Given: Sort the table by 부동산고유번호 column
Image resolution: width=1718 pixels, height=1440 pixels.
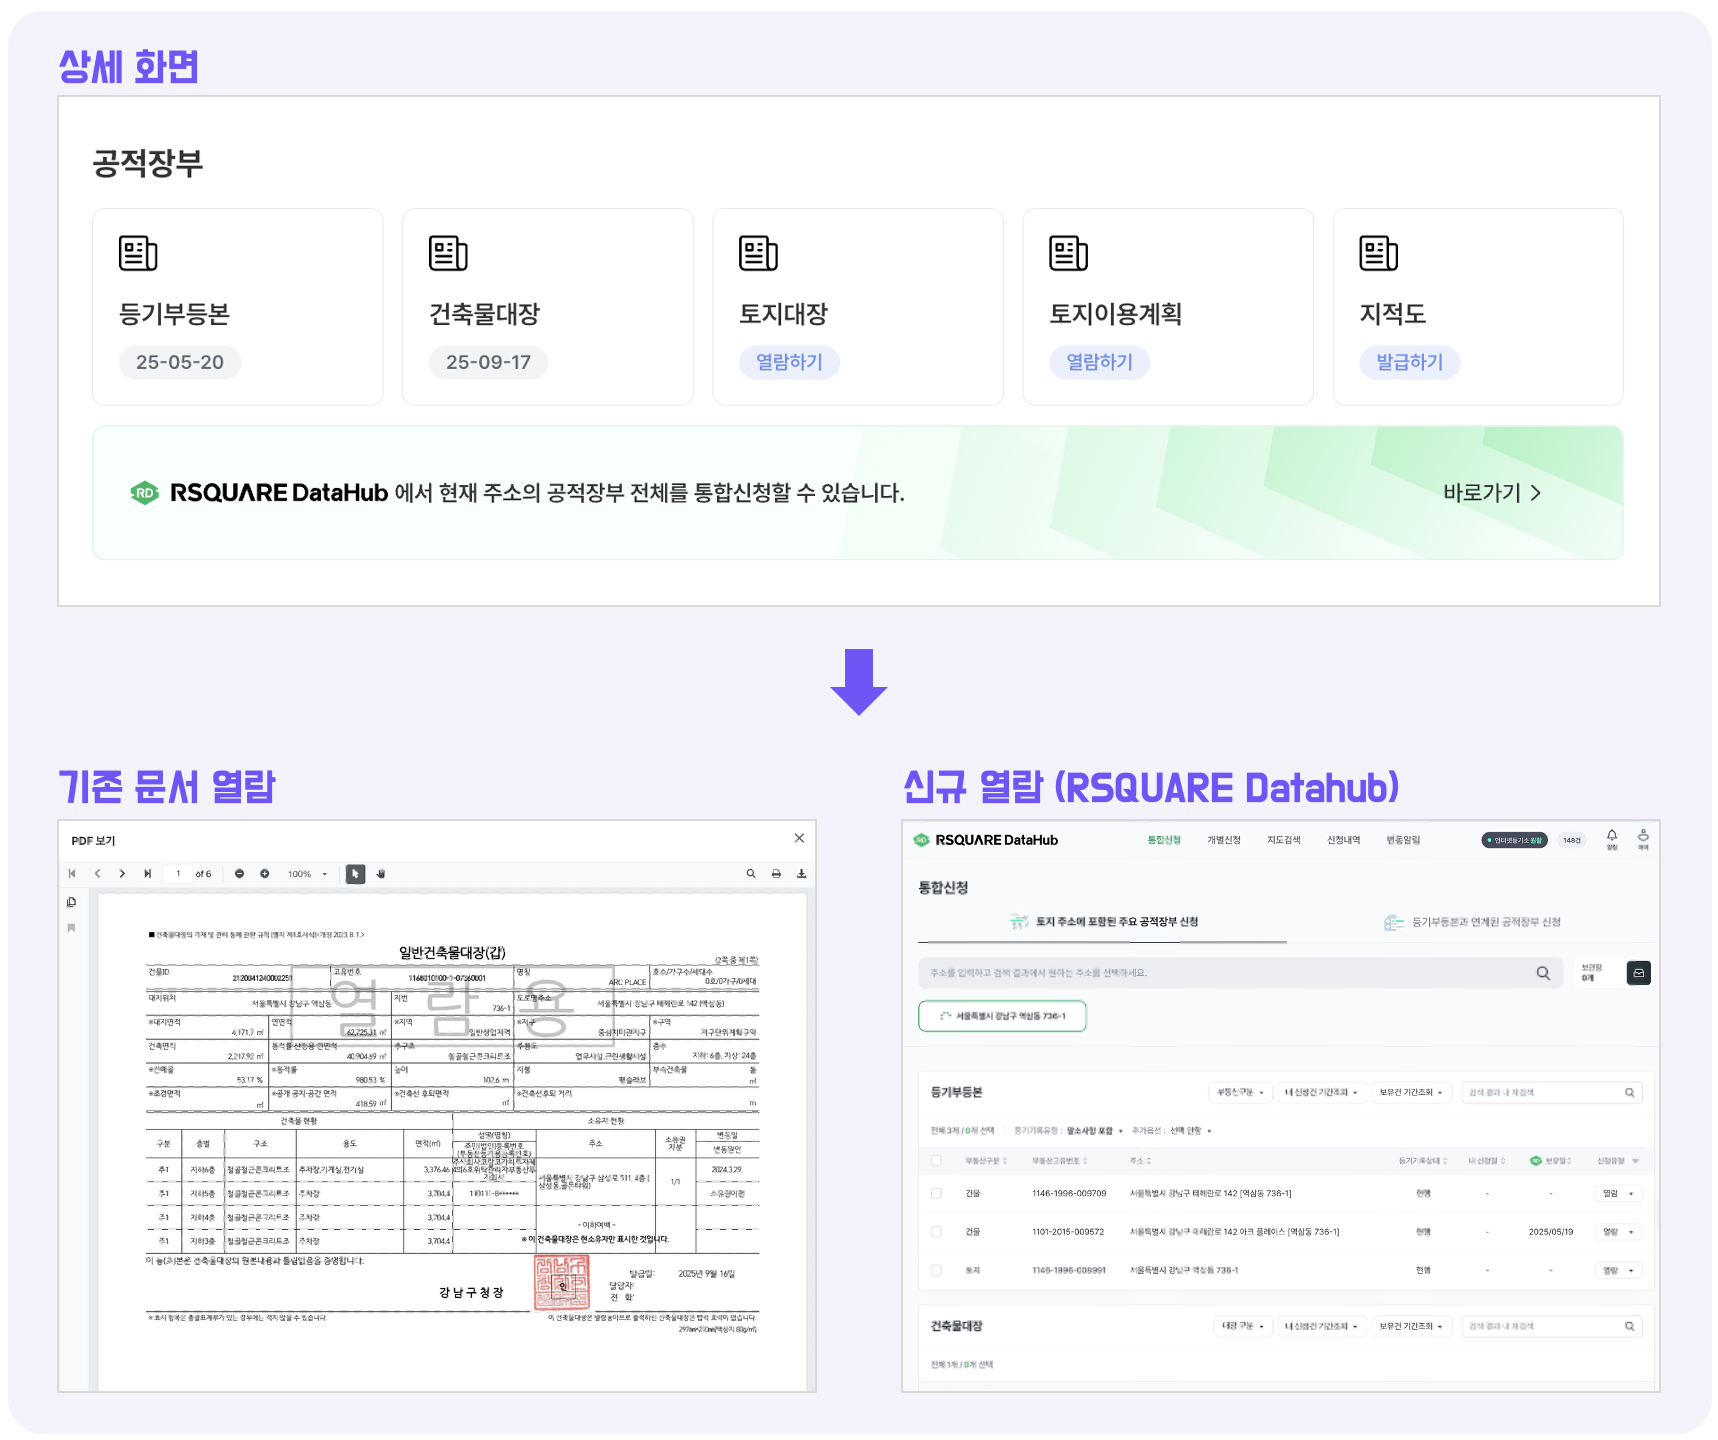Looking at the screenshot, I should tap(1059, 1161).
